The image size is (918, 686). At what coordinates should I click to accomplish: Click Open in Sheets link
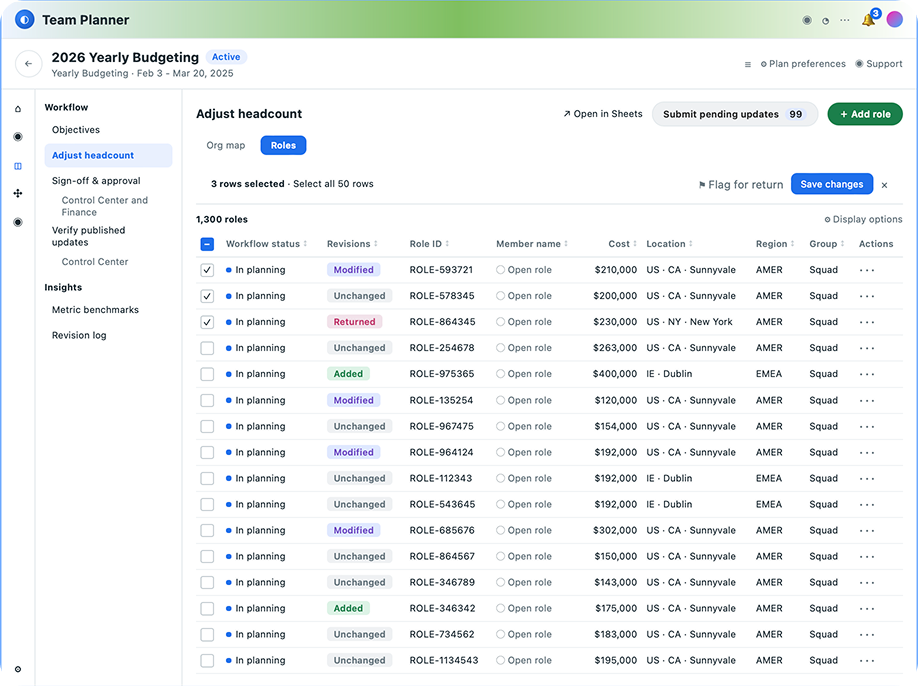(602, 114)
